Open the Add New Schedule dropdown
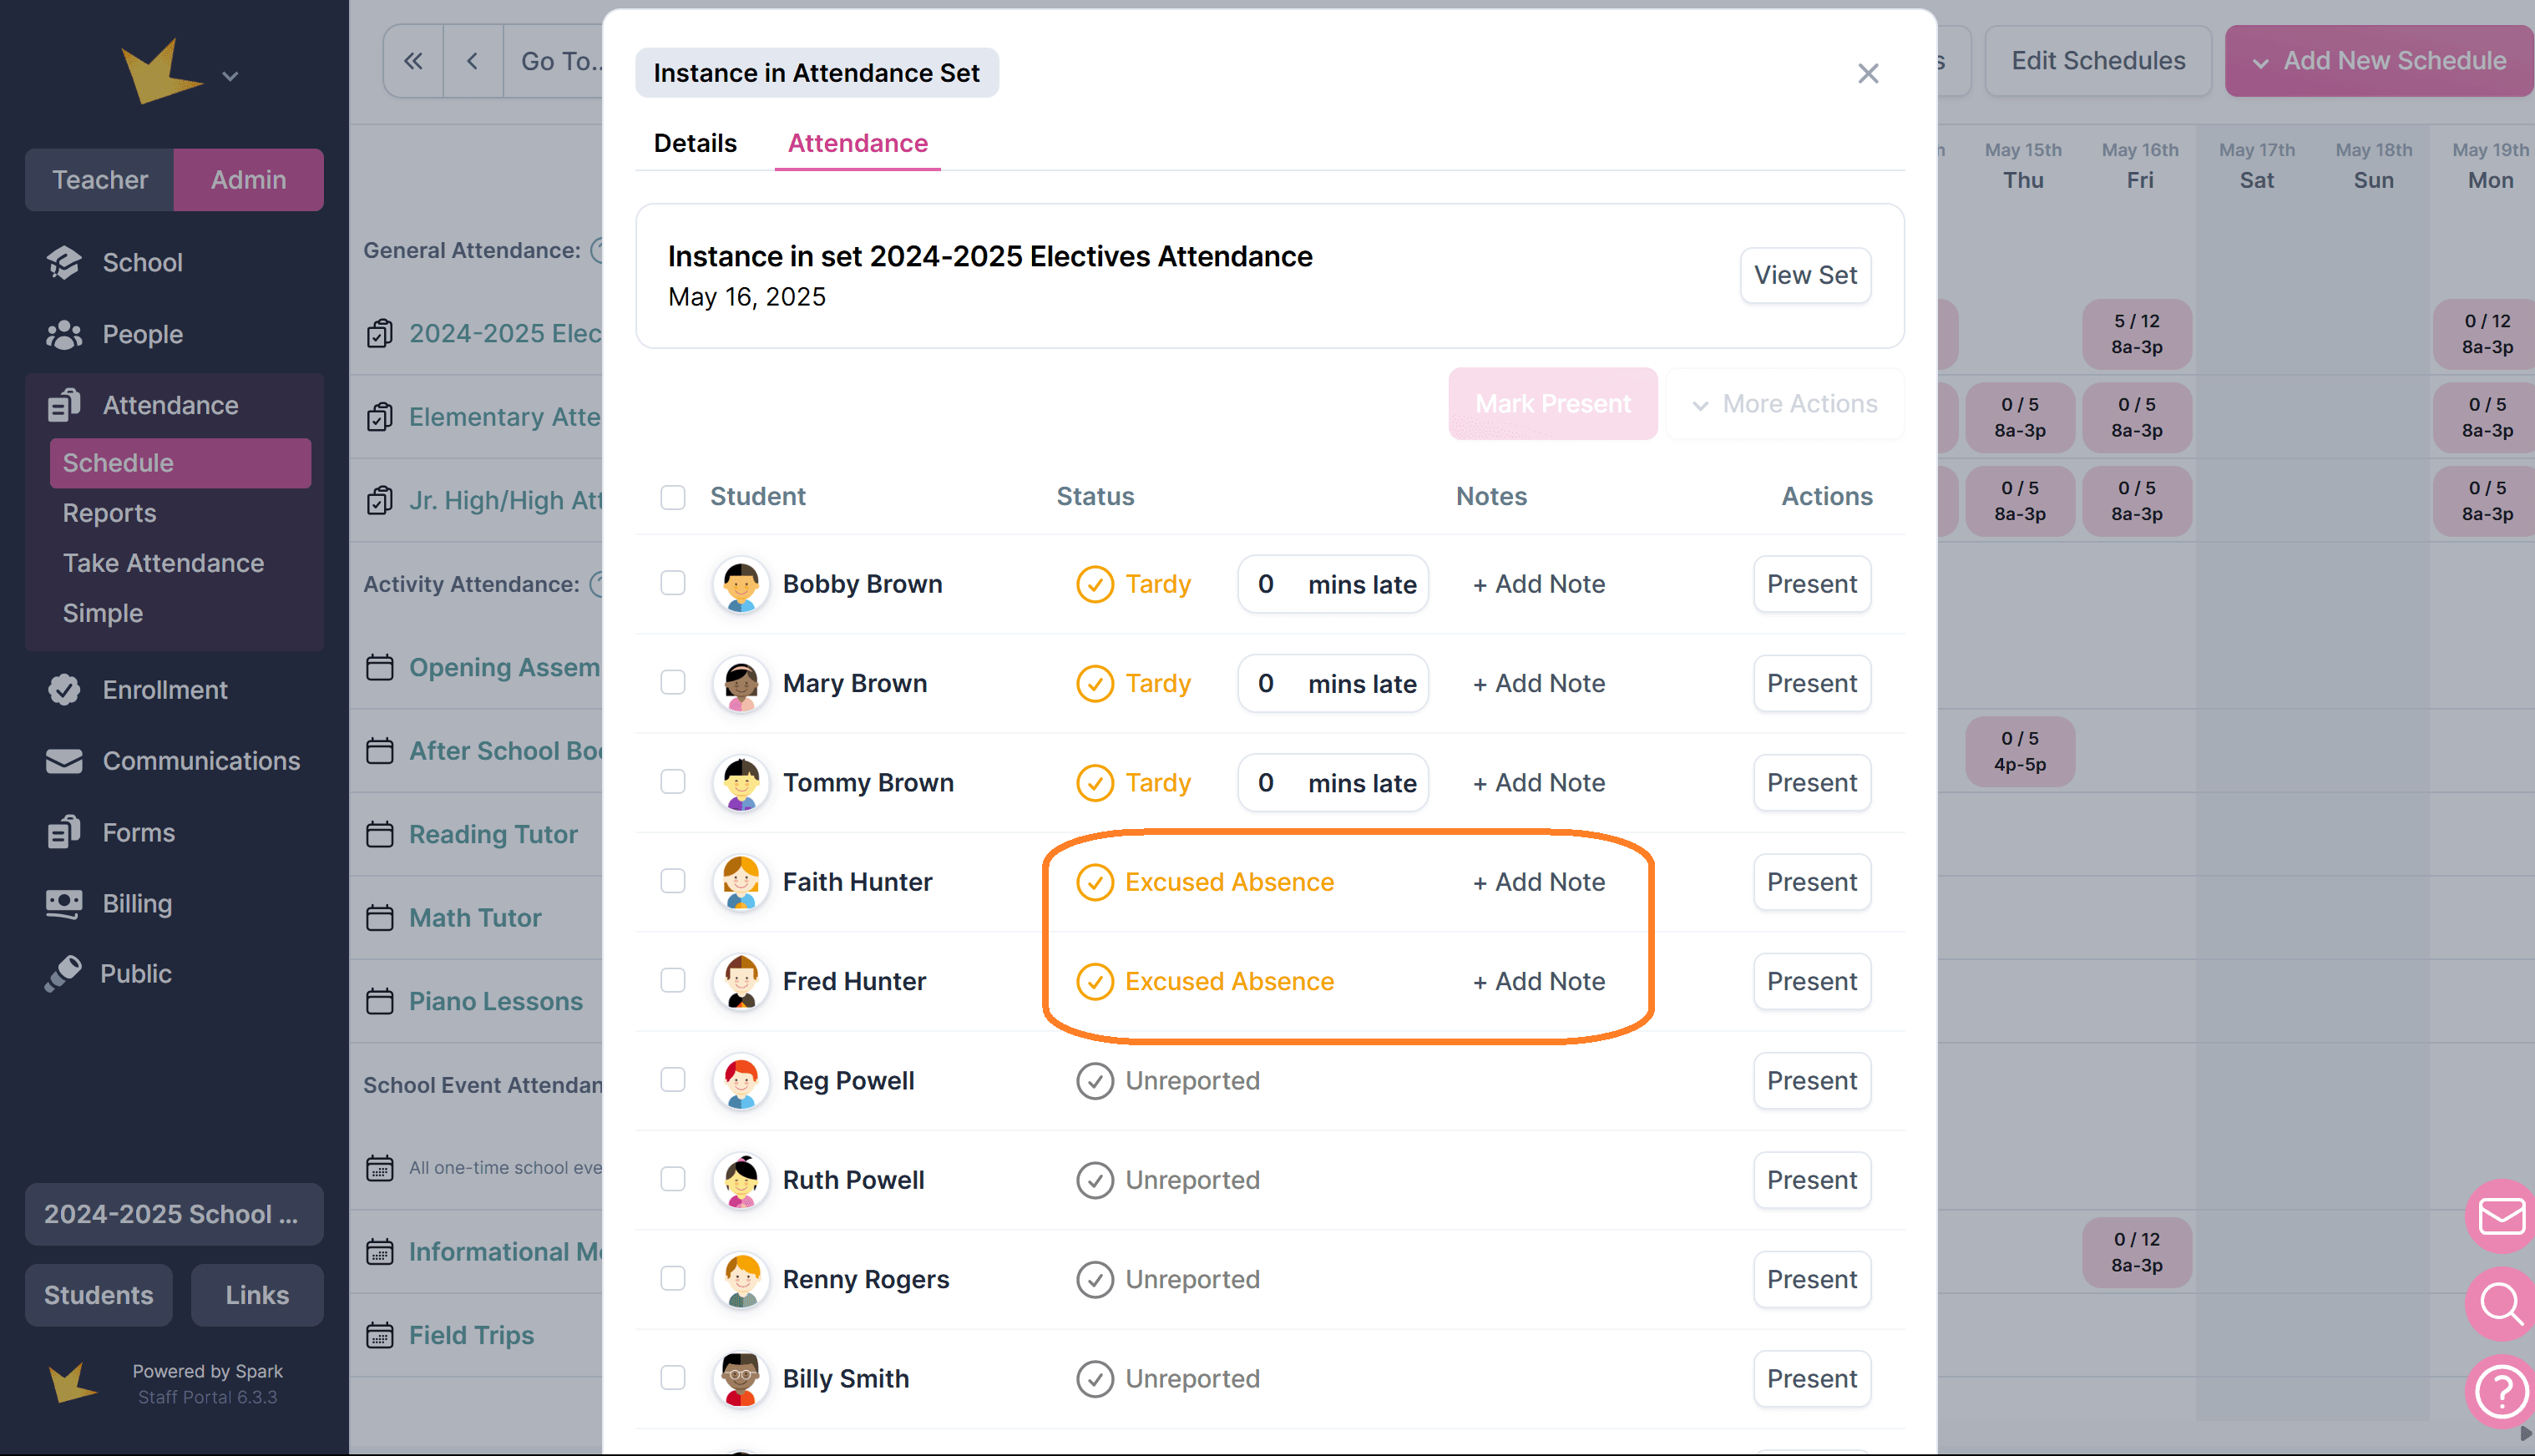Screen dimensions: 2535x1456 [x=2379, y=61]
